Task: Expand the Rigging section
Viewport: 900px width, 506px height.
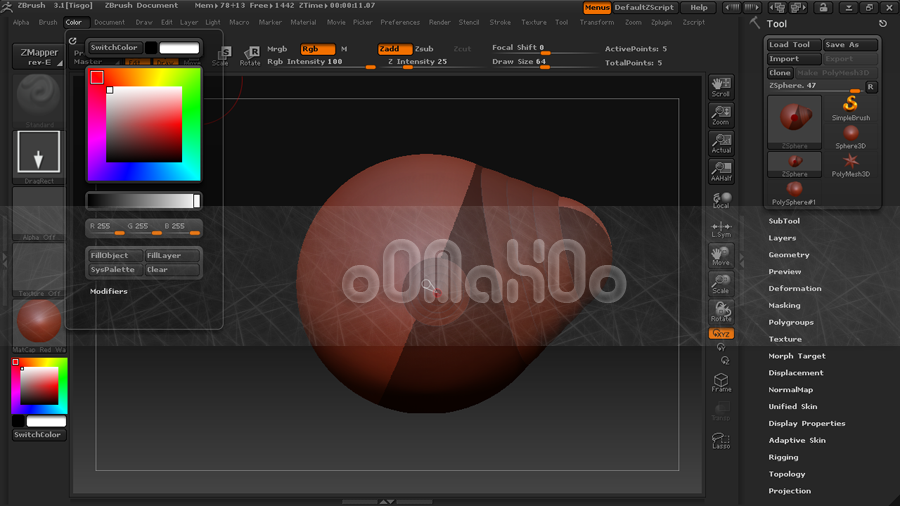Action: coord(783,457)
